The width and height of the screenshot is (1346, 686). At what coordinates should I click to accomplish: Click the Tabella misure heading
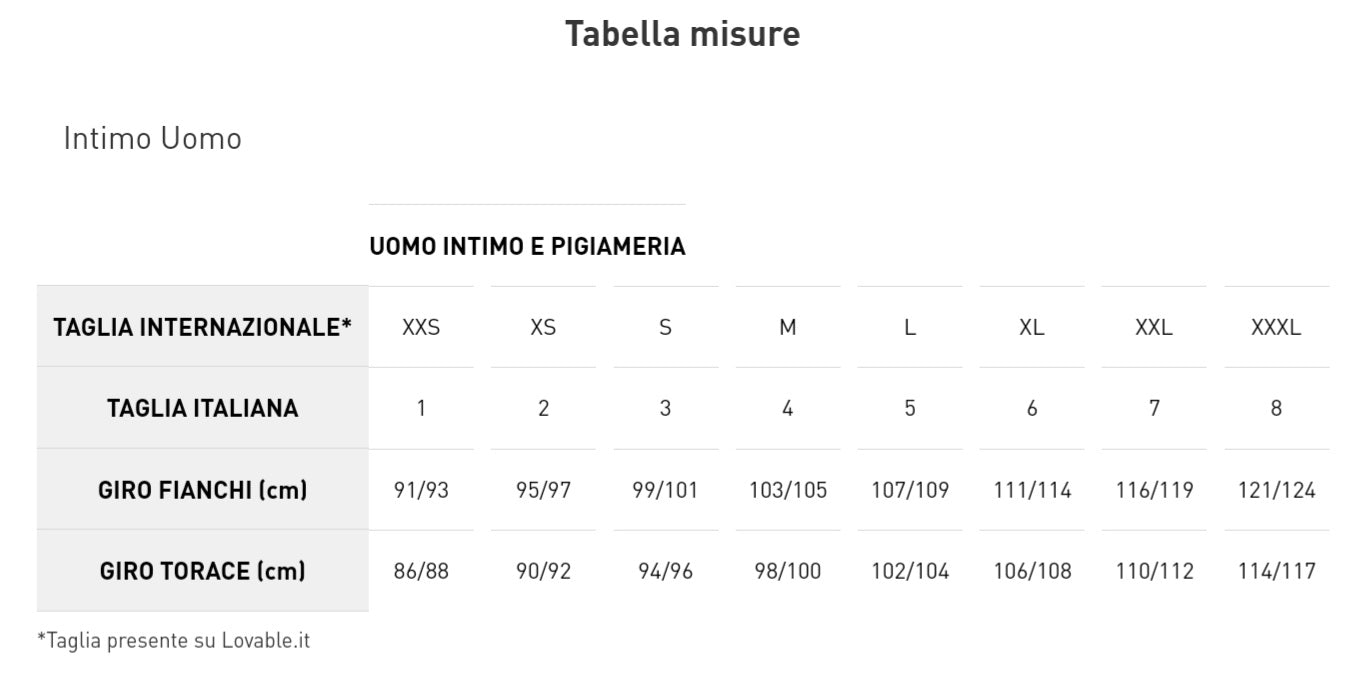[x=682, y=34]
